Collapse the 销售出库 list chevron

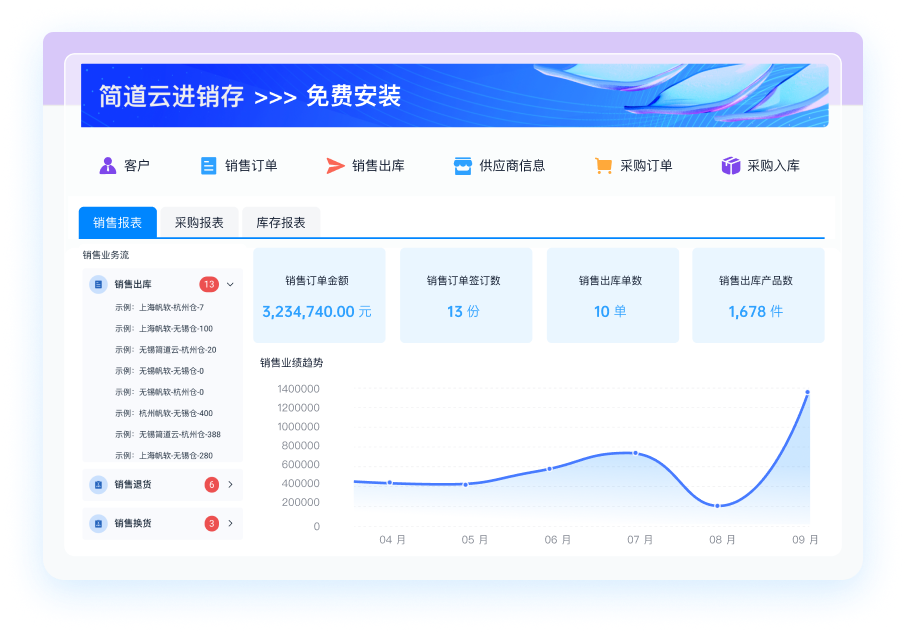pyautogui.click(x=230, y=284)
